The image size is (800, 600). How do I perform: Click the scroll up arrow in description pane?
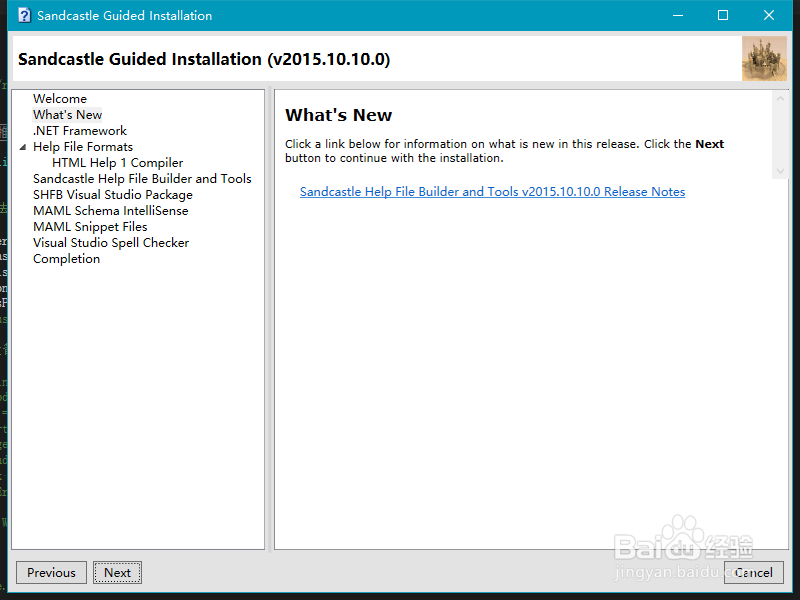[780, 98]
